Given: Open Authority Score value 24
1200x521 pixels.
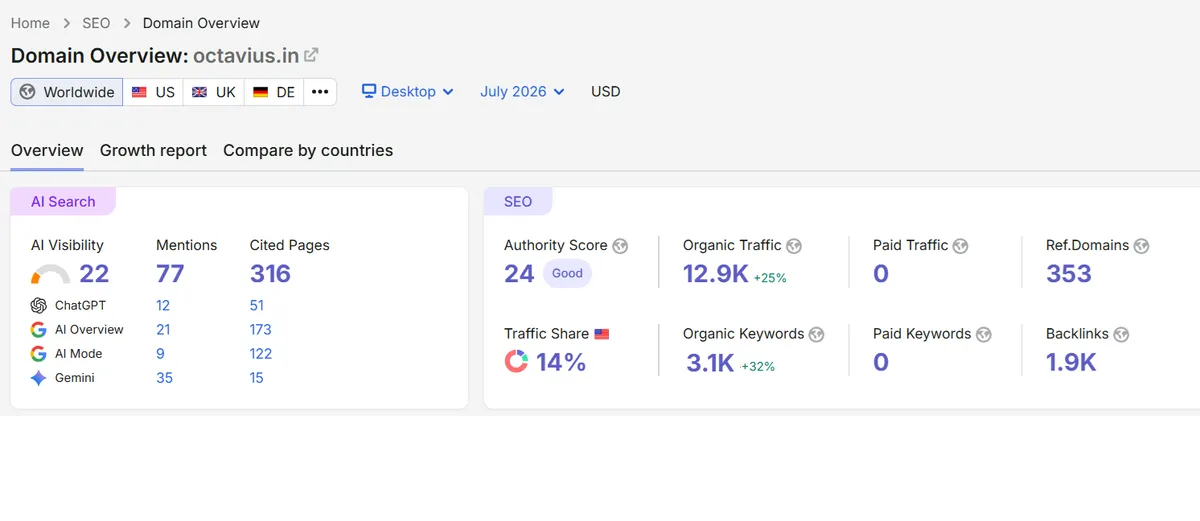Looking at the screenshot, I should click(x=519, y=274).
